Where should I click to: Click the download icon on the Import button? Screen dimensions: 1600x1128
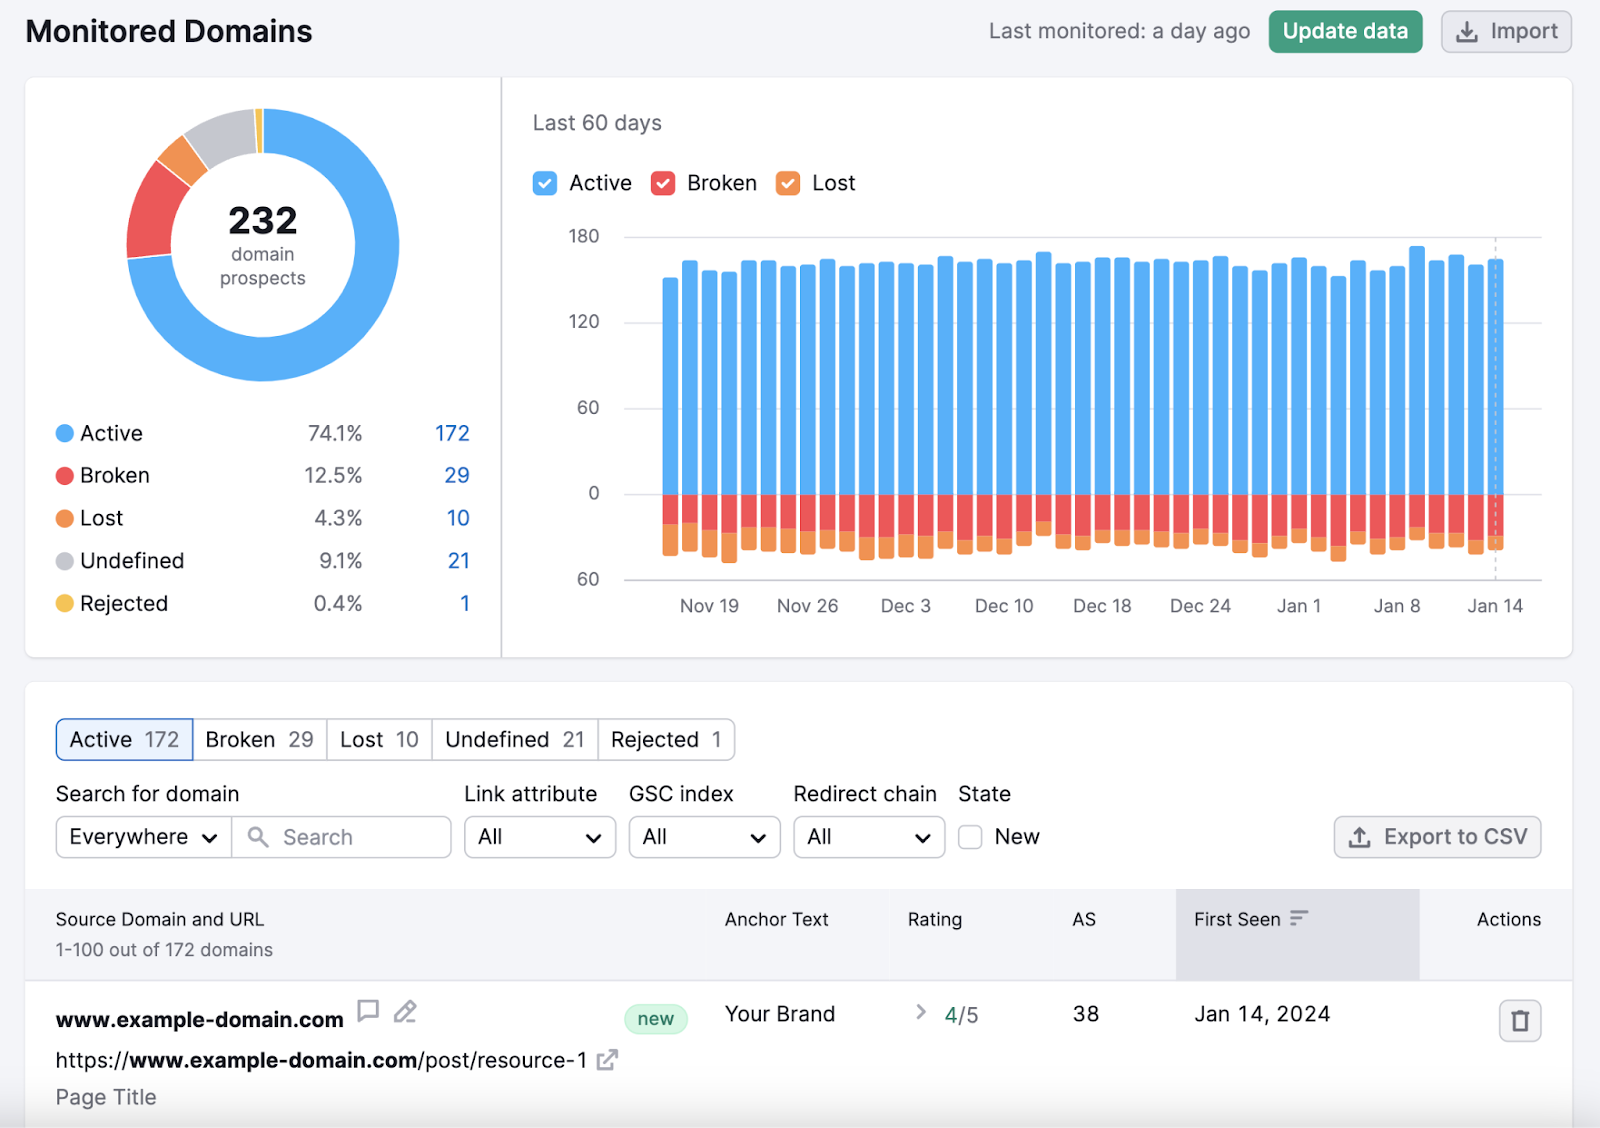[1466, 31]
